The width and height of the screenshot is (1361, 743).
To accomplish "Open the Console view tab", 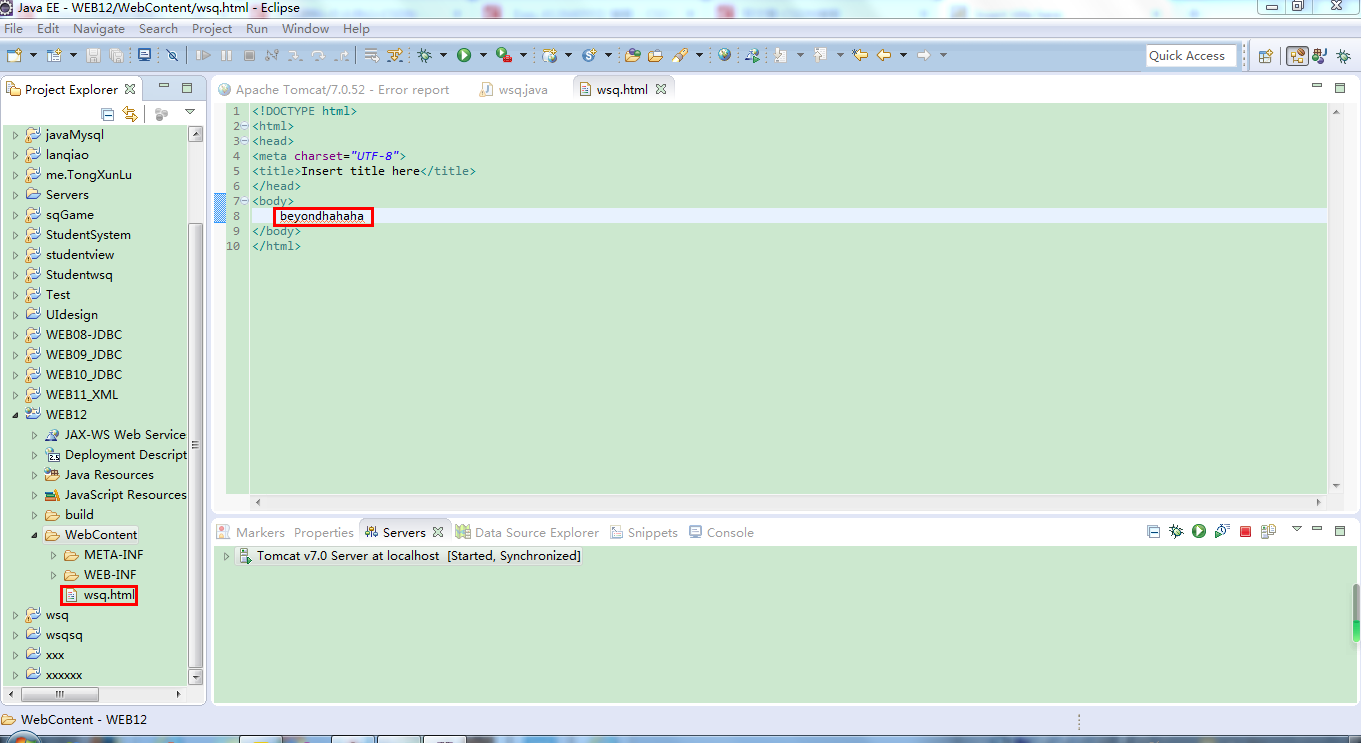I will [721, 532].
